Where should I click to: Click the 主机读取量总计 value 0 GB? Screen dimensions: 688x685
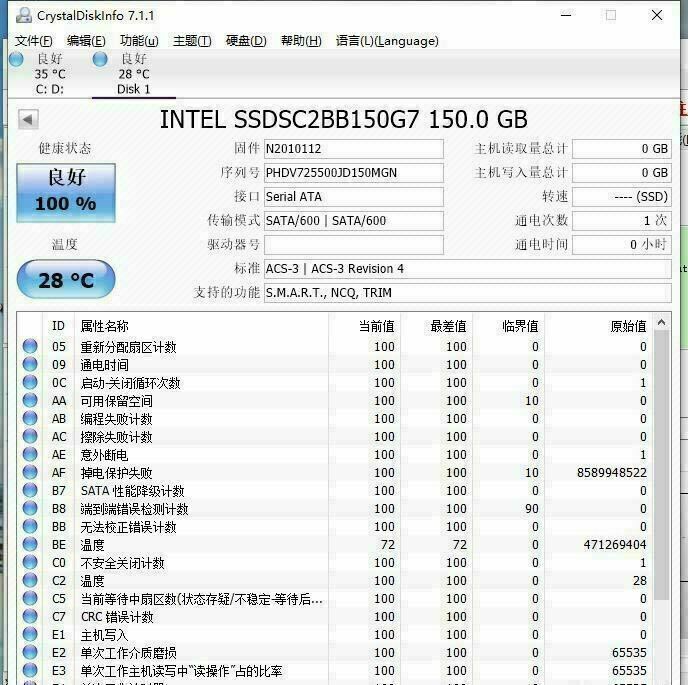622,149
